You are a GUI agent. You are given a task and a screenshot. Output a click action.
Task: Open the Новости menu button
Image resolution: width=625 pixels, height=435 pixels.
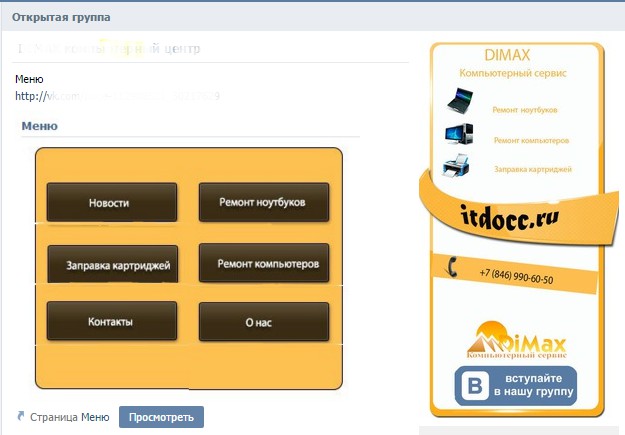(112, 202)
